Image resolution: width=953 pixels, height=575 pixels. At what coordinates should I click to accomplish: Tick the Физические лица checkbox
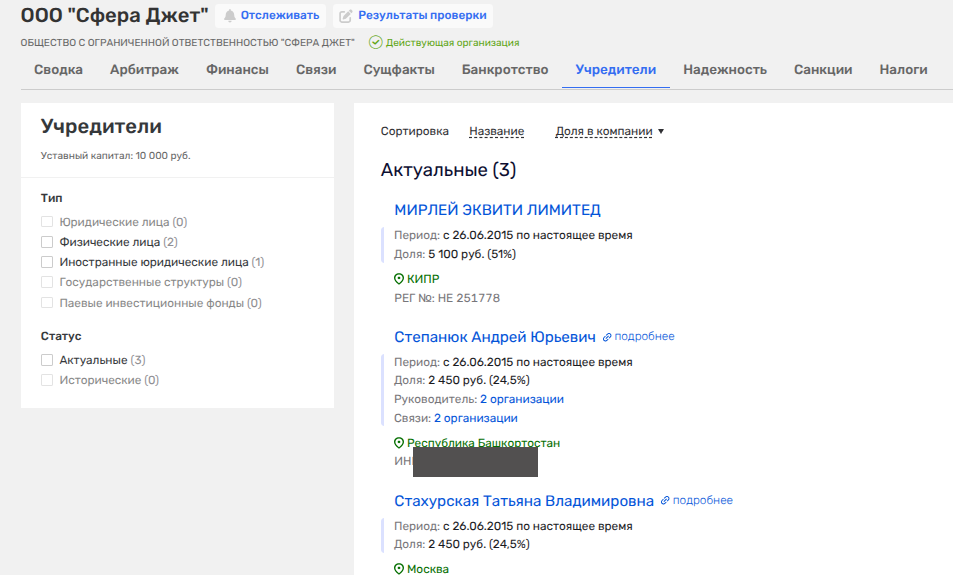[47, 242]
